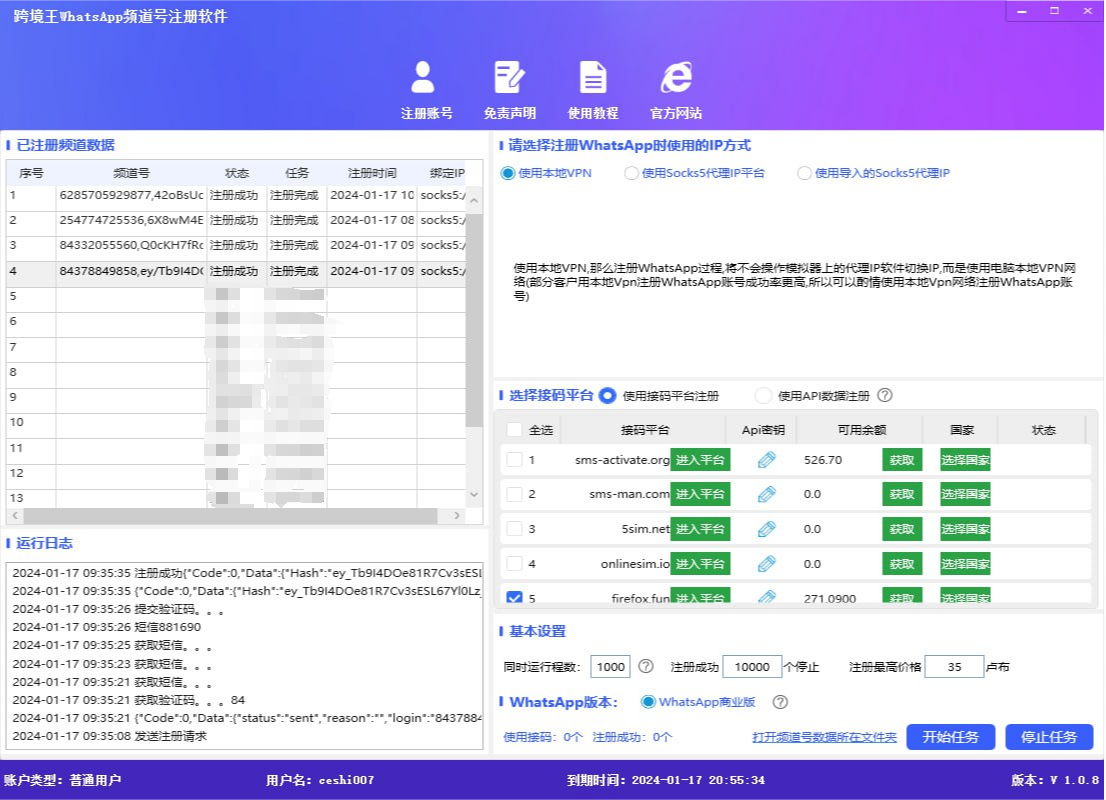Check the sms-man.com platform checkbox
The image size is (1106, 800).
coord(513,493)
